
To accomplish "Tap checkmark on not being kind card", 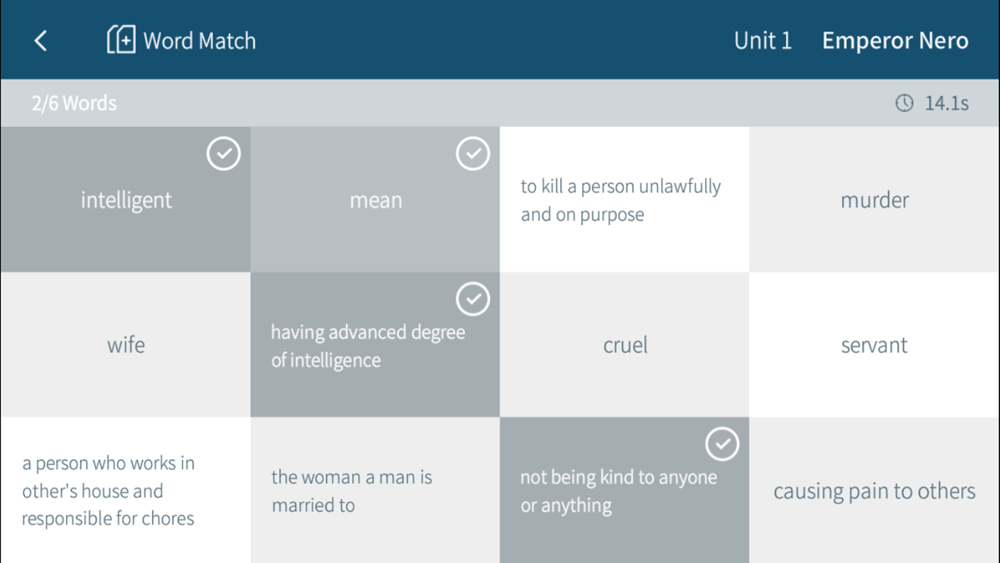I will coord(722,444).
